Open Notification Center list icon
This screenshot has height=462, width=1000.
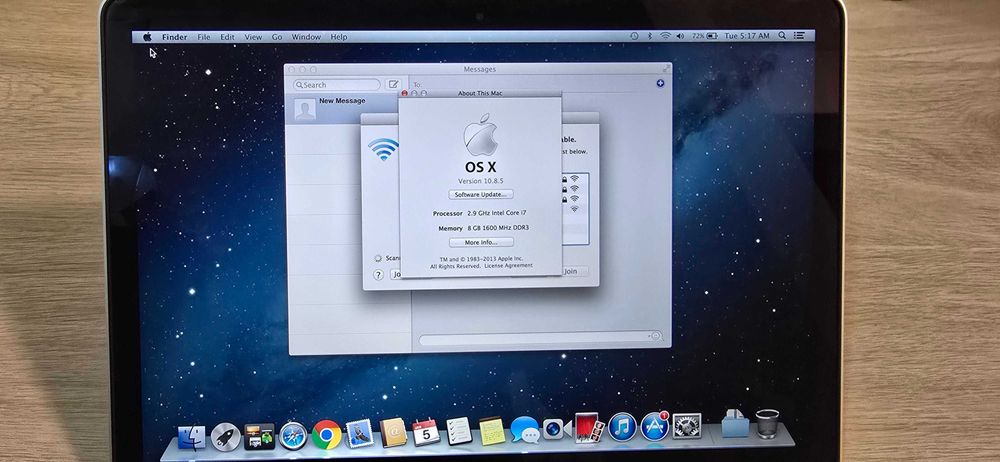tap(798, 36)
